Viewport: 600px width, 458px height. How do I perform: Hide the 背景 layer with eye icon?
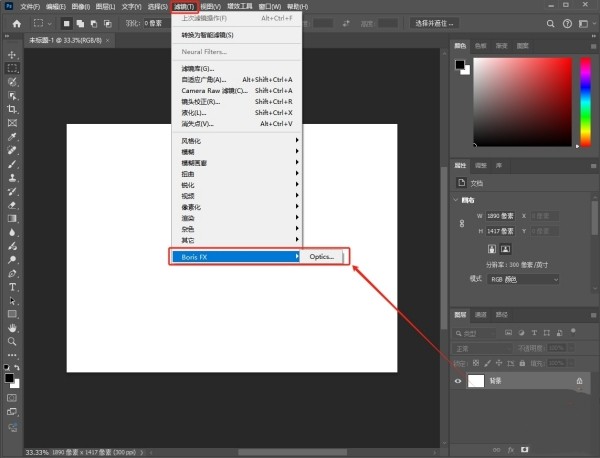coord(459,381)
